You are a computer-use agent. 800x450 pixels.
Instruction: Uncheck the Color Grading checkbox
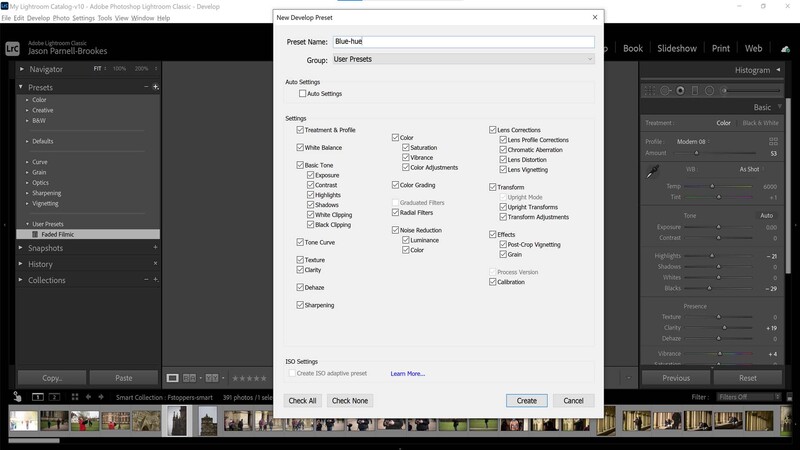pos(395,185)
